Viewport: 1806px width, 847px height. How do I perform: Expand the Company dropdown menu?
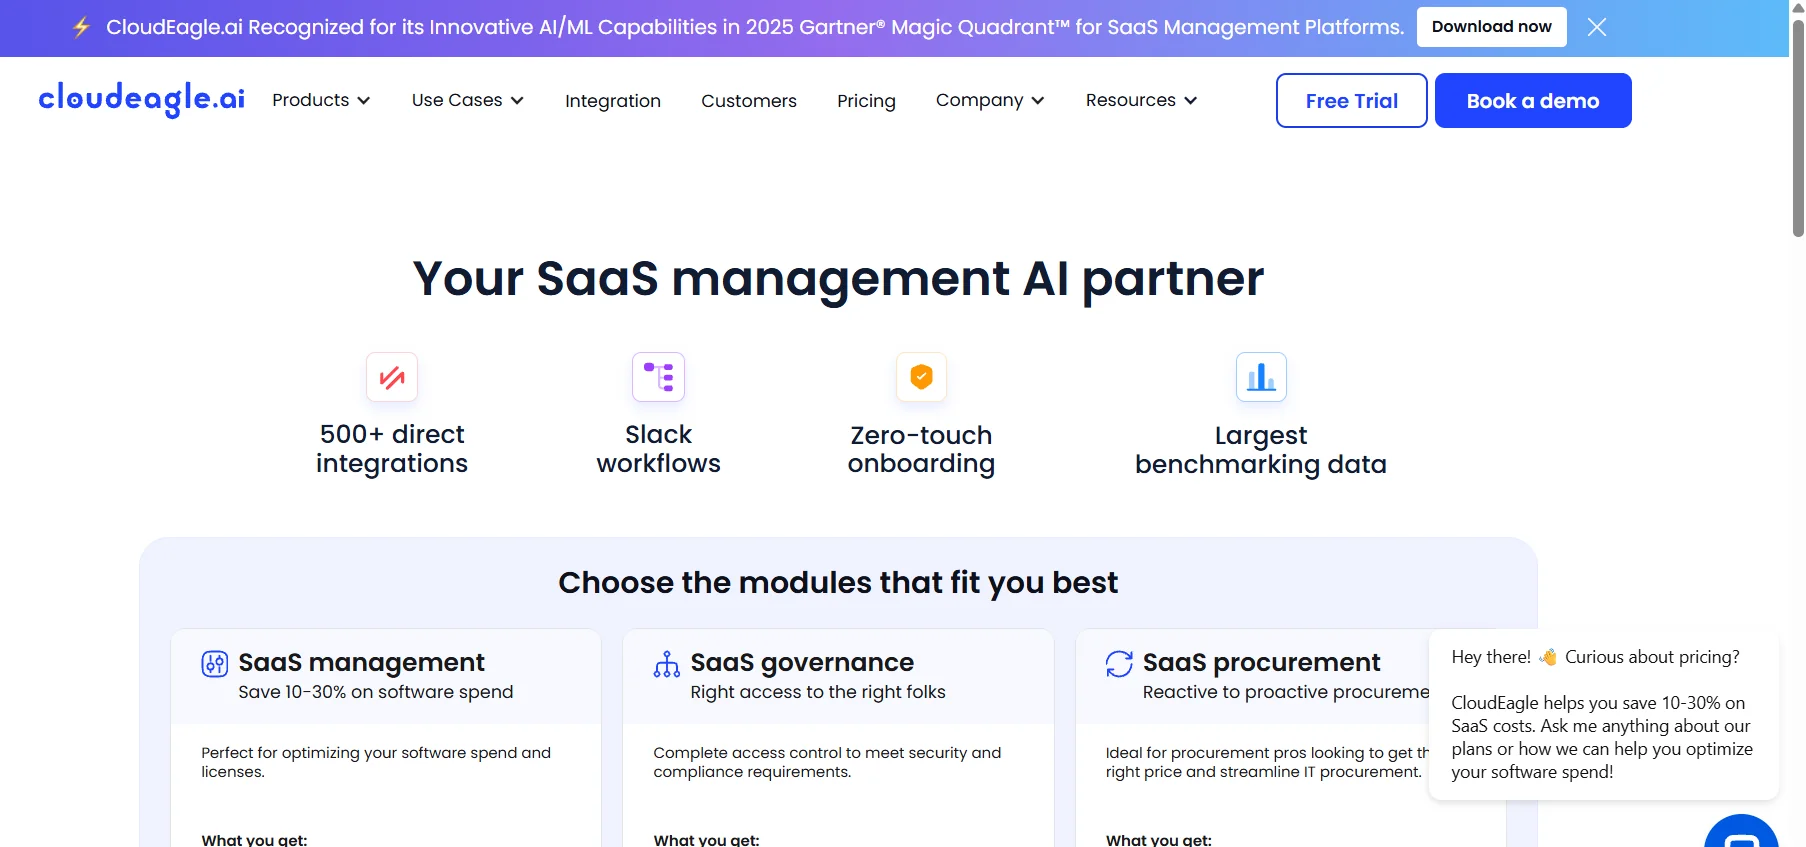(x=990, y=100)
